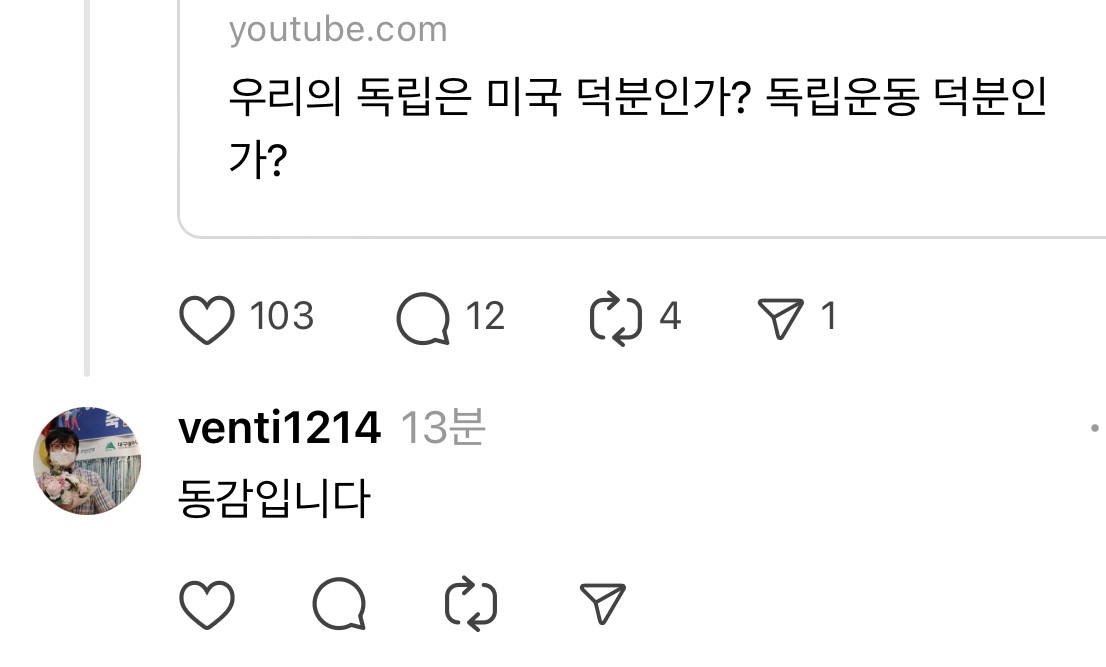Repost the post with 4 reposts
Screen dimensions: 1106x667
615,319
